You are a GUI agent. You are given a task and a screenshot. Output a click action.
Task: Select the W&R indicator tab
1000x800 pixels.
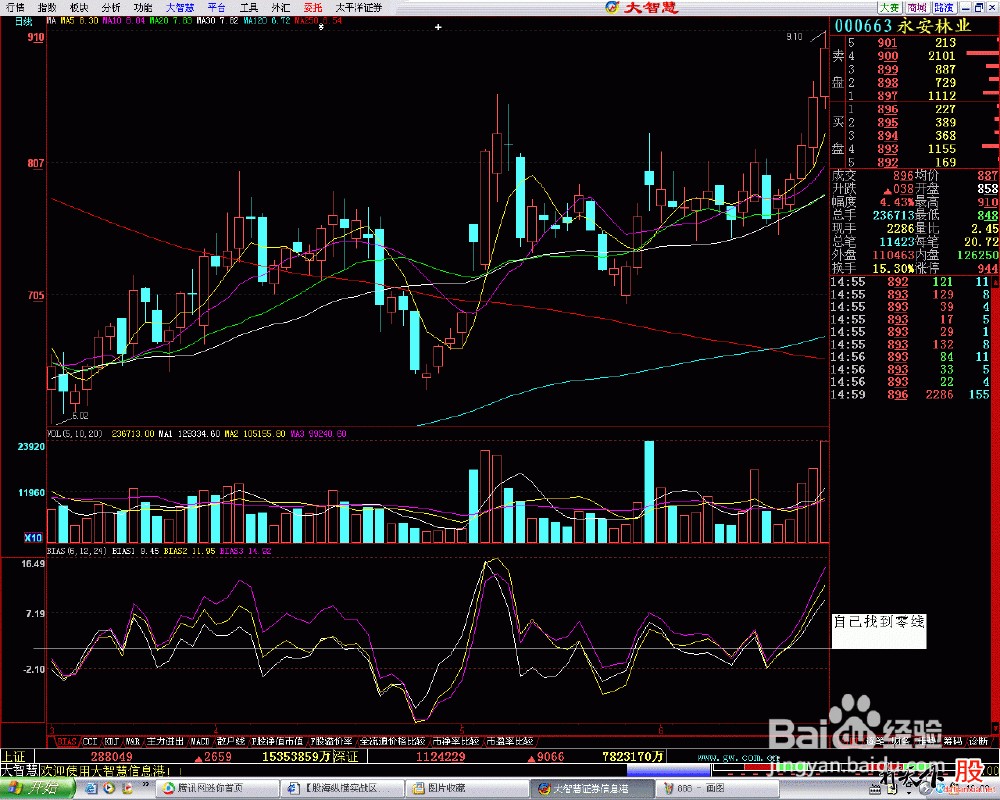(x=133, y=741)
